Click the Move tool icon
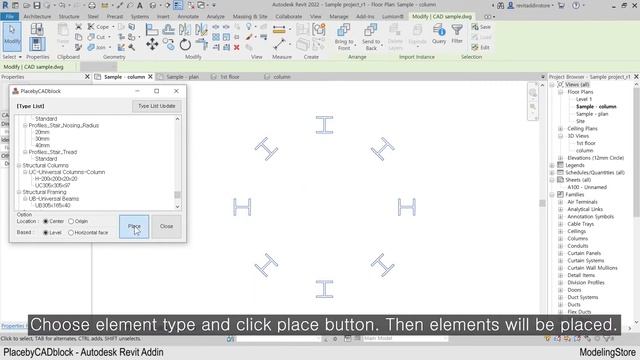Viewport: 640px width, 360px height. 152,44
